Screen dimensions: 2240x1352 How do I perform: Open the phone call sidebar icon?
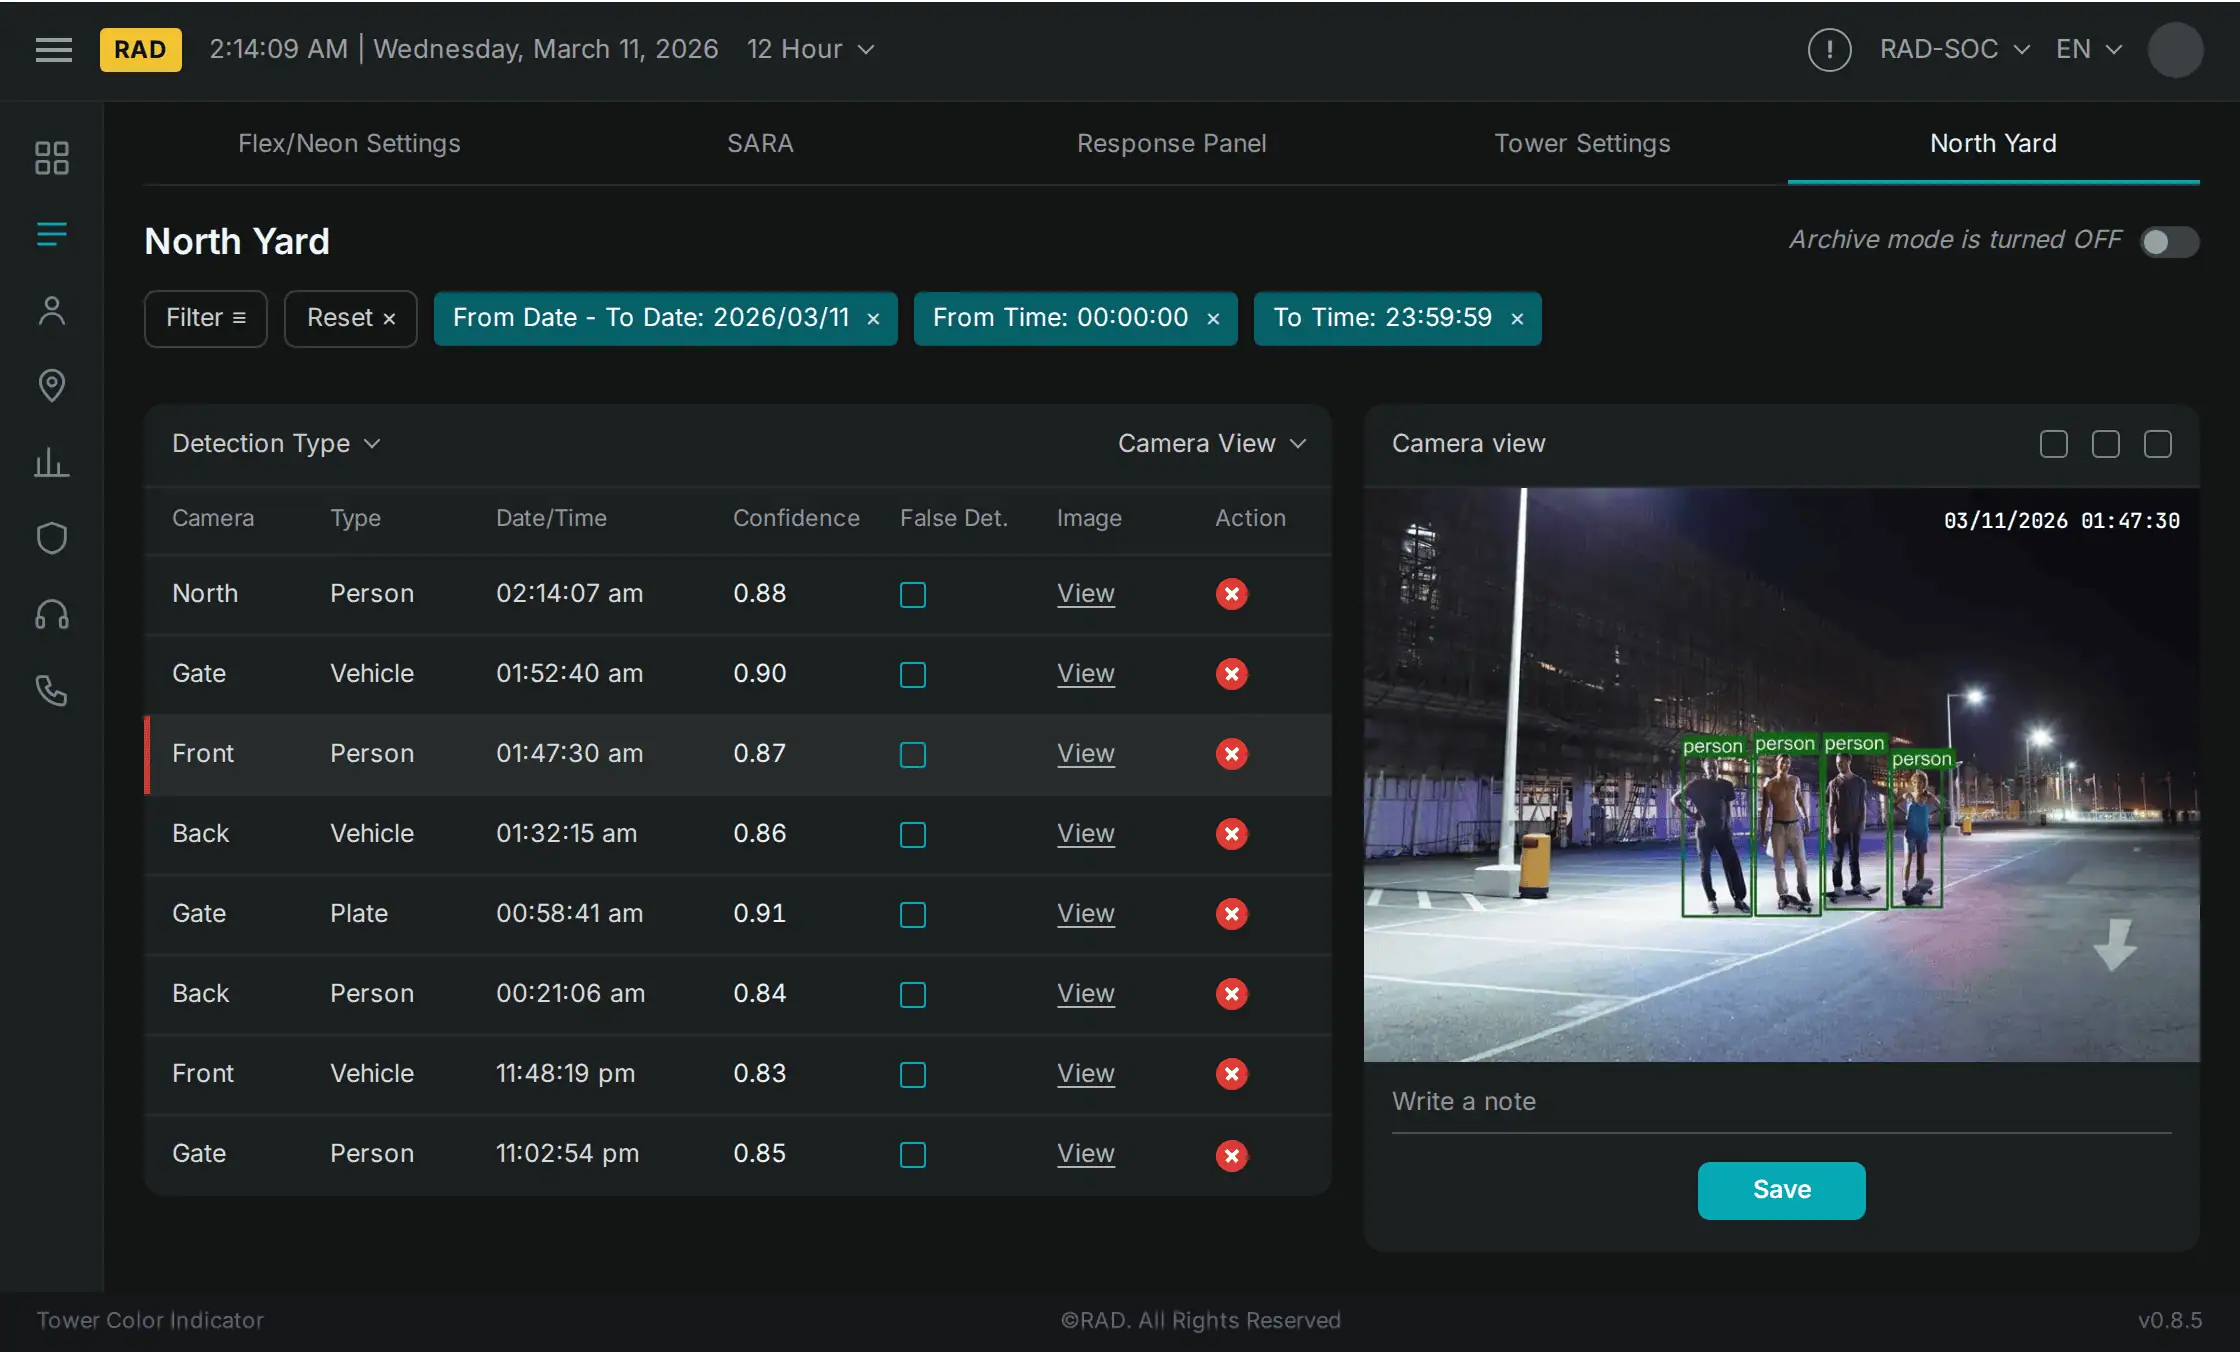click(x=52, y=690)
